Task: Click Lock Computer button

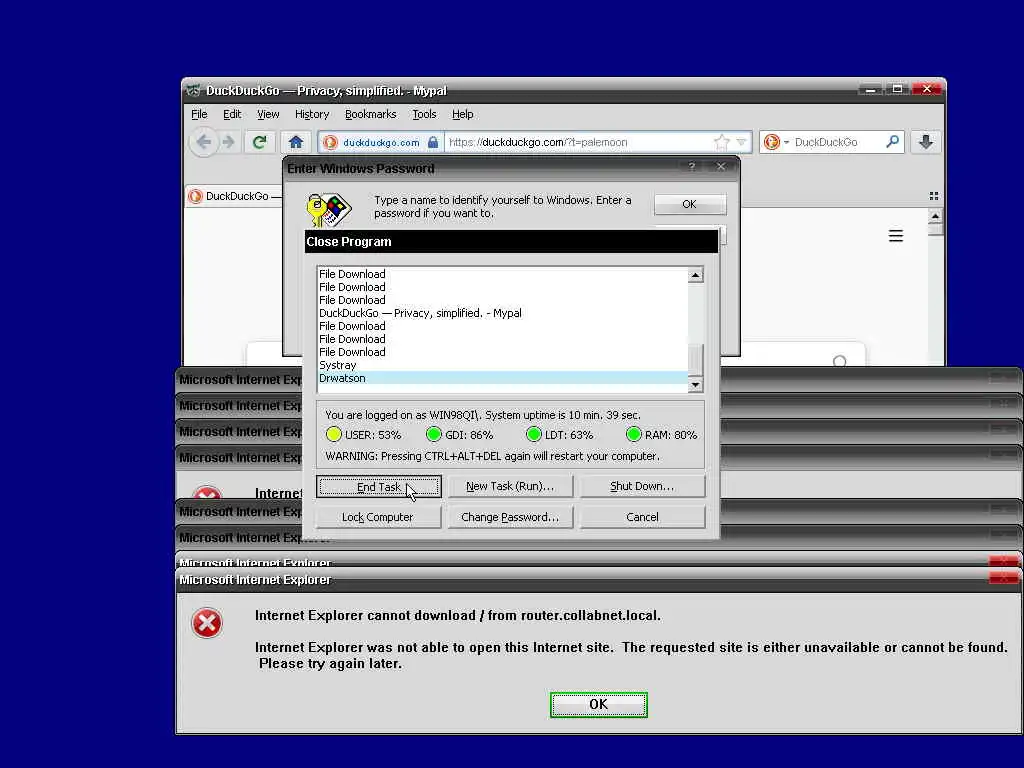Action: click(x=378, y=517)
